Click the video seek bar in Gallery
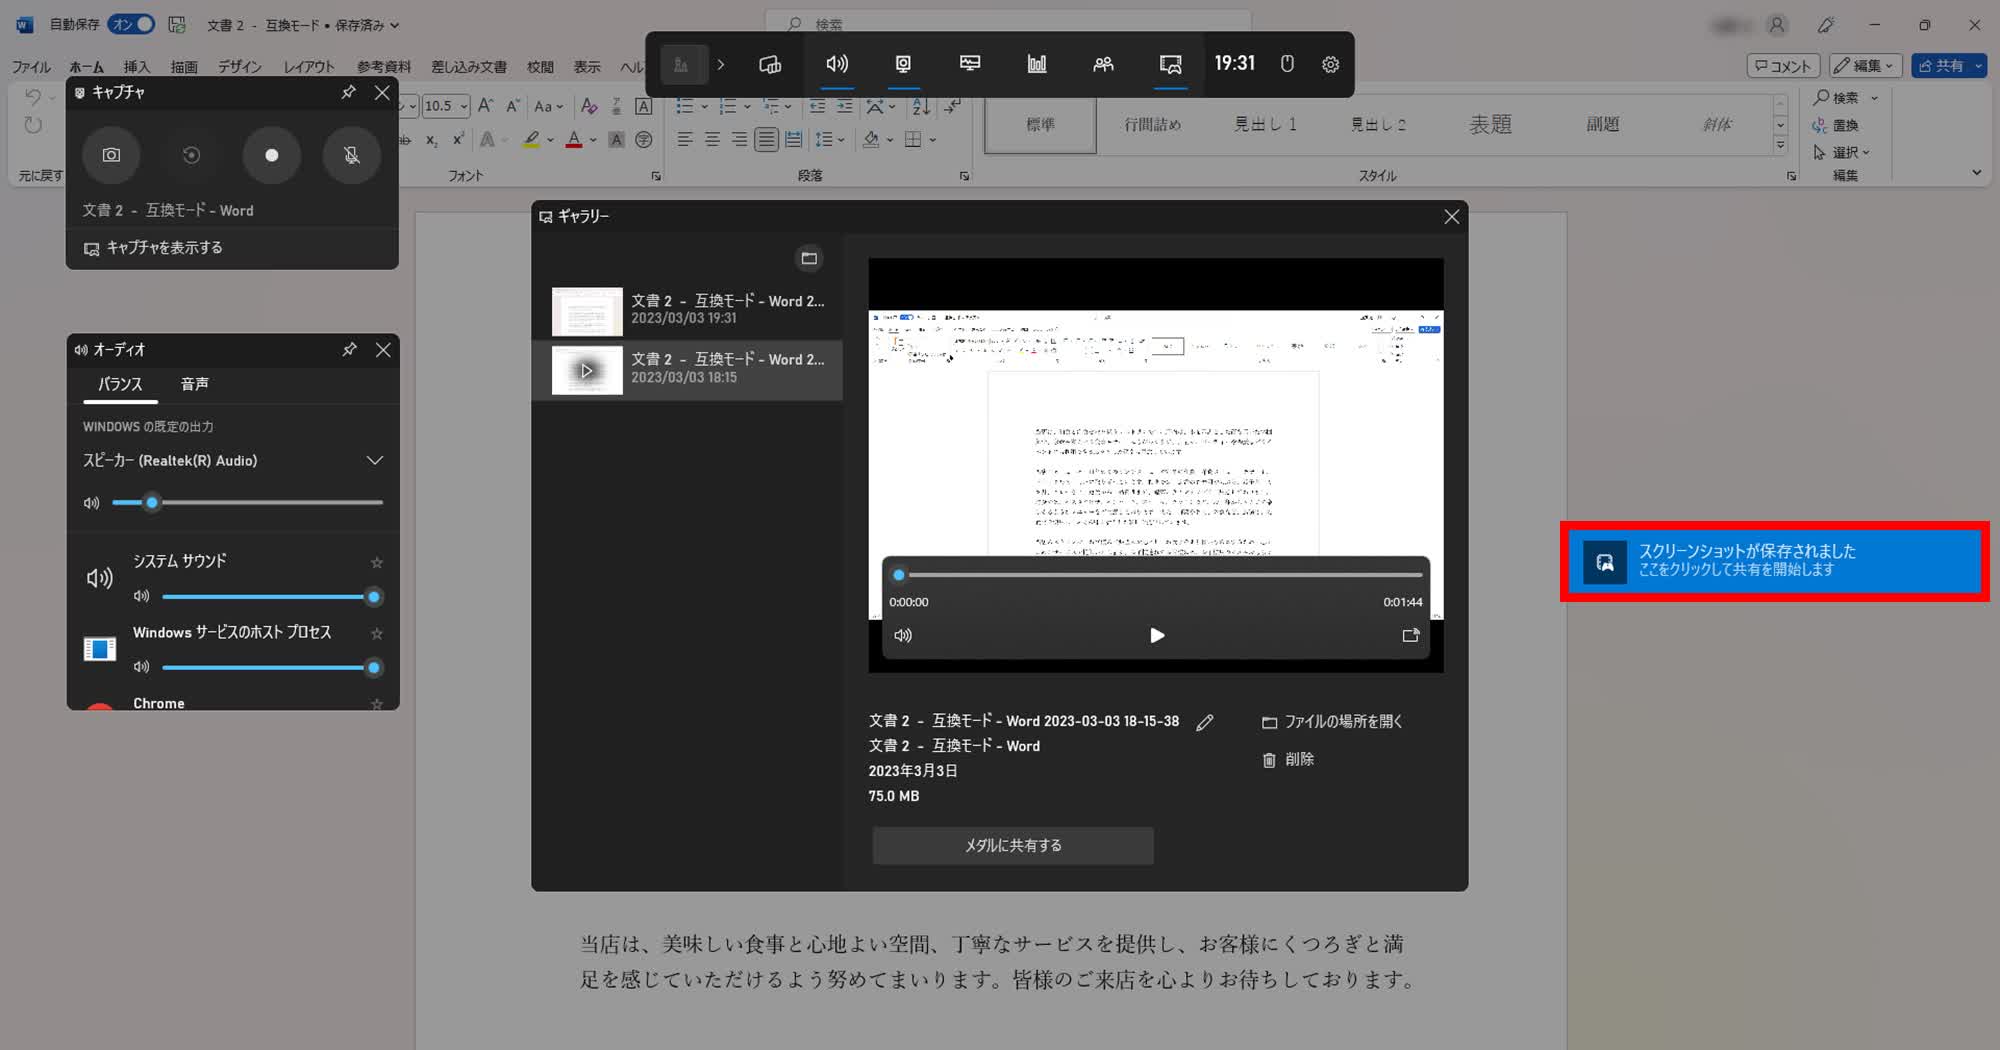This screenshot has height=1050, width=2000. click(x=1159, y=575)
